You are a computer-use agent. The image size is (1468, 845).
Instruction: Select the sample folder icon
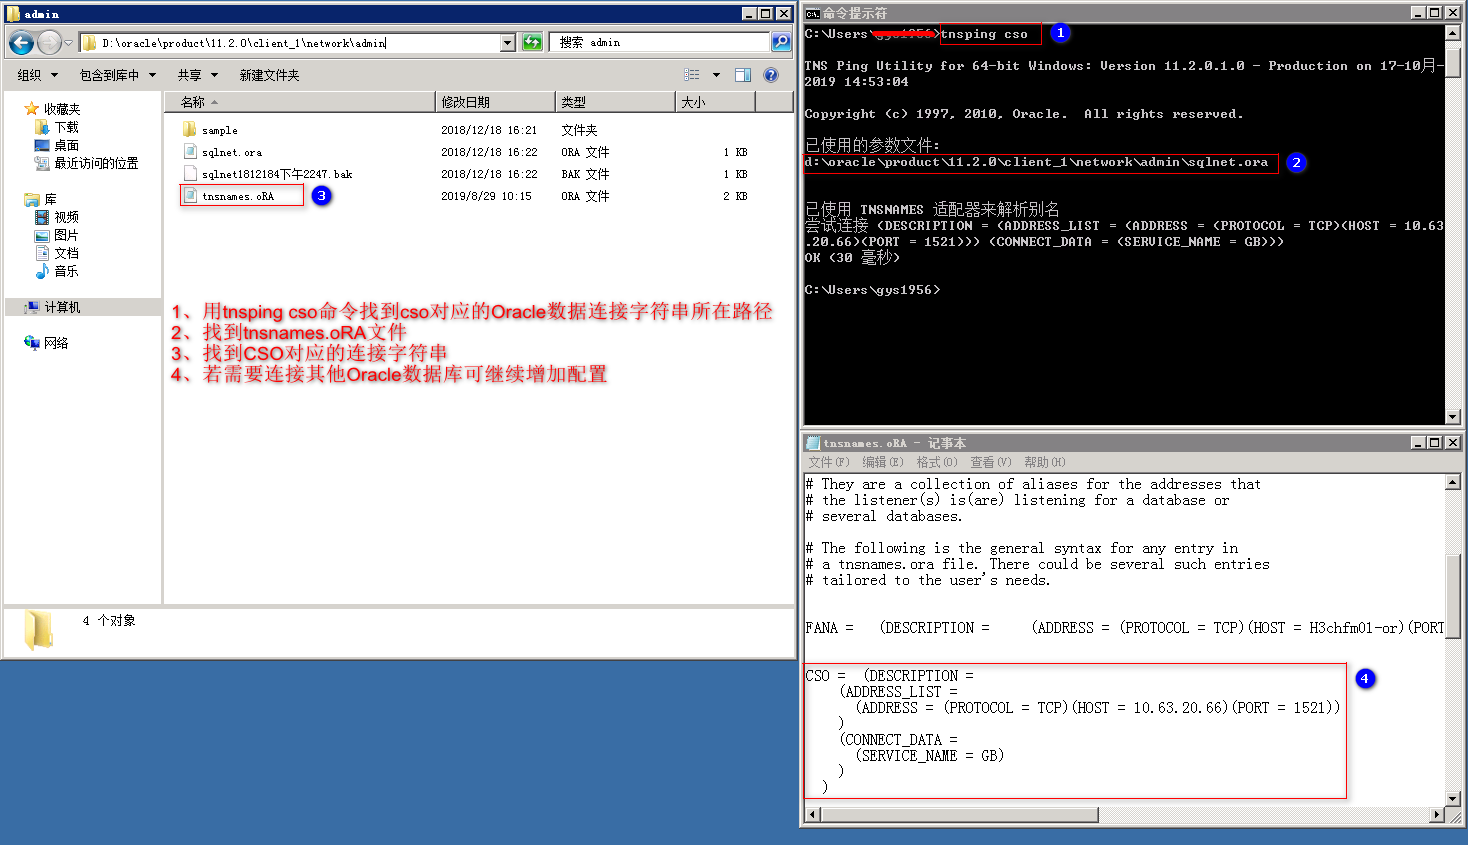[x=190, y=129]
